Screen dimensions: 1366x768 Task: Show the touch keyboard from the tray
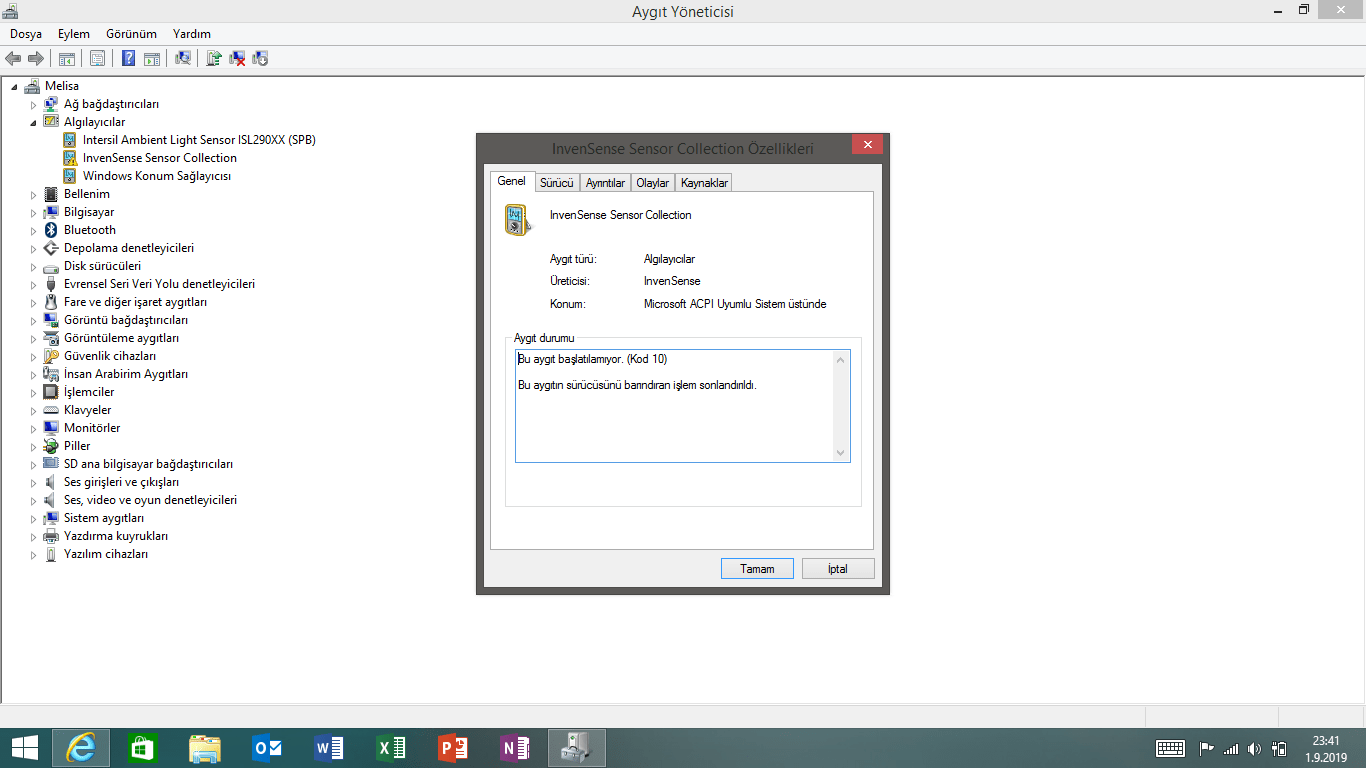[x=1170, y=748]
